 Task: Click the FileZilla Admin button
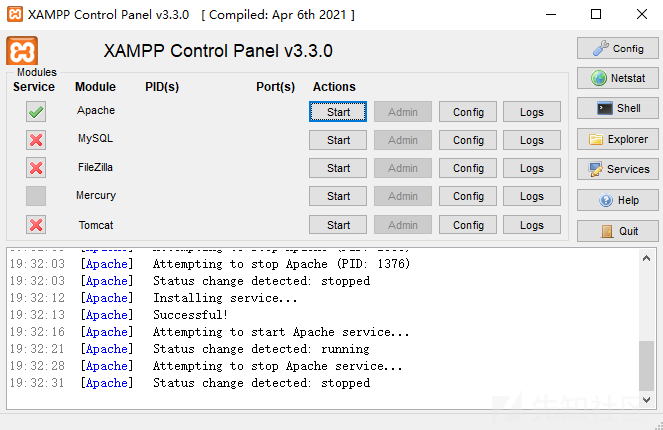403,168
